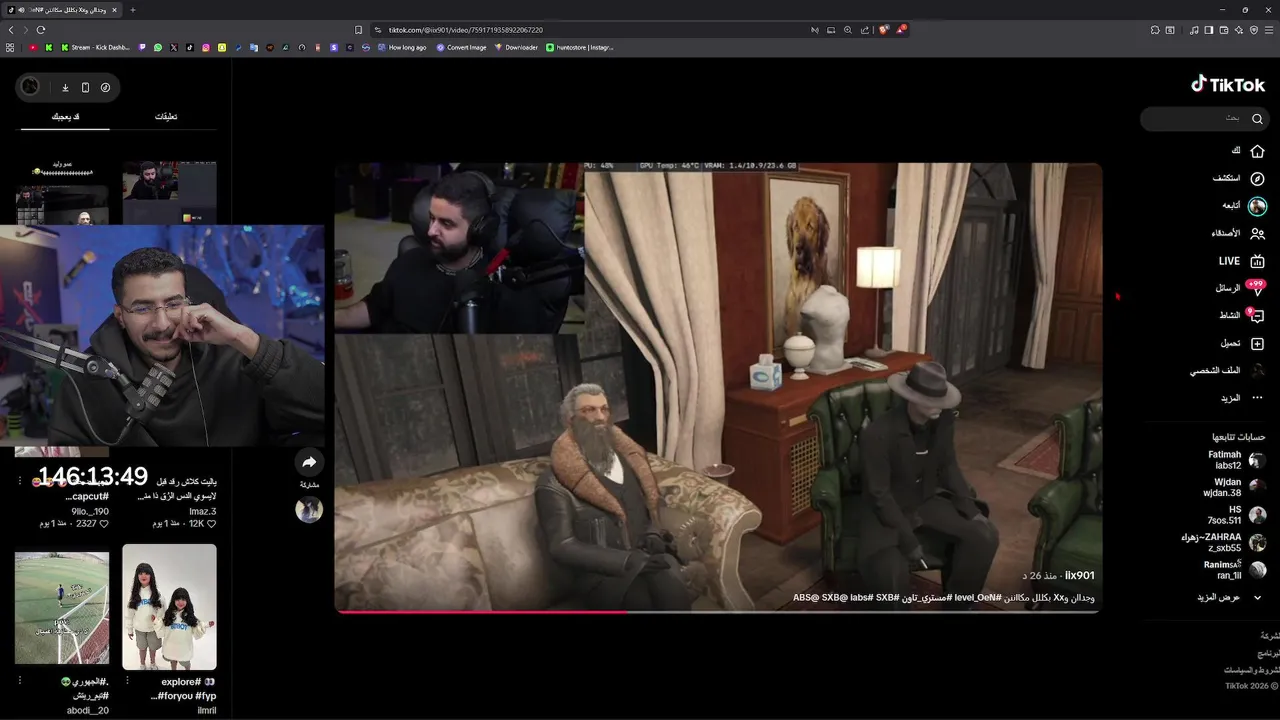Open the X bookmark icon in bookmarks bar
The width and height of the screenshot is (1280, 720).
pyautogui.click(x=174, y=47)
